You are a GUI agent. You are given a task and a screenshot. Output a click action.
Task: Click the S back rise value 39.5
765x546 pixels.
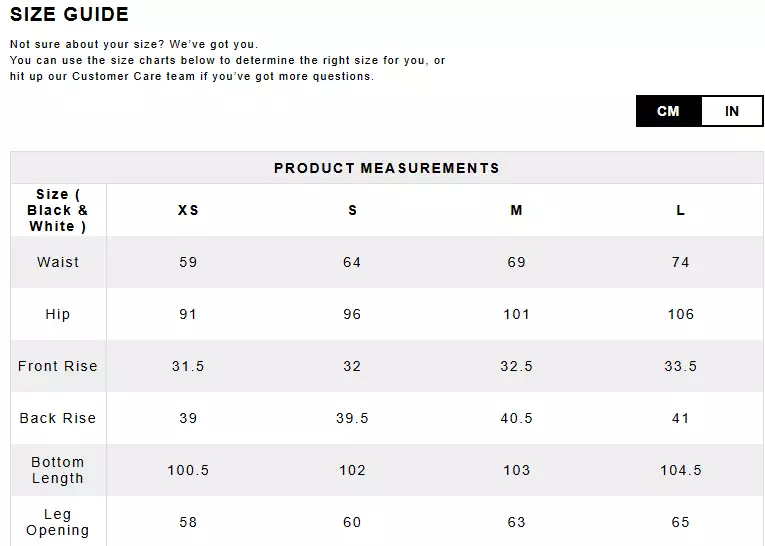coord(352,418)
